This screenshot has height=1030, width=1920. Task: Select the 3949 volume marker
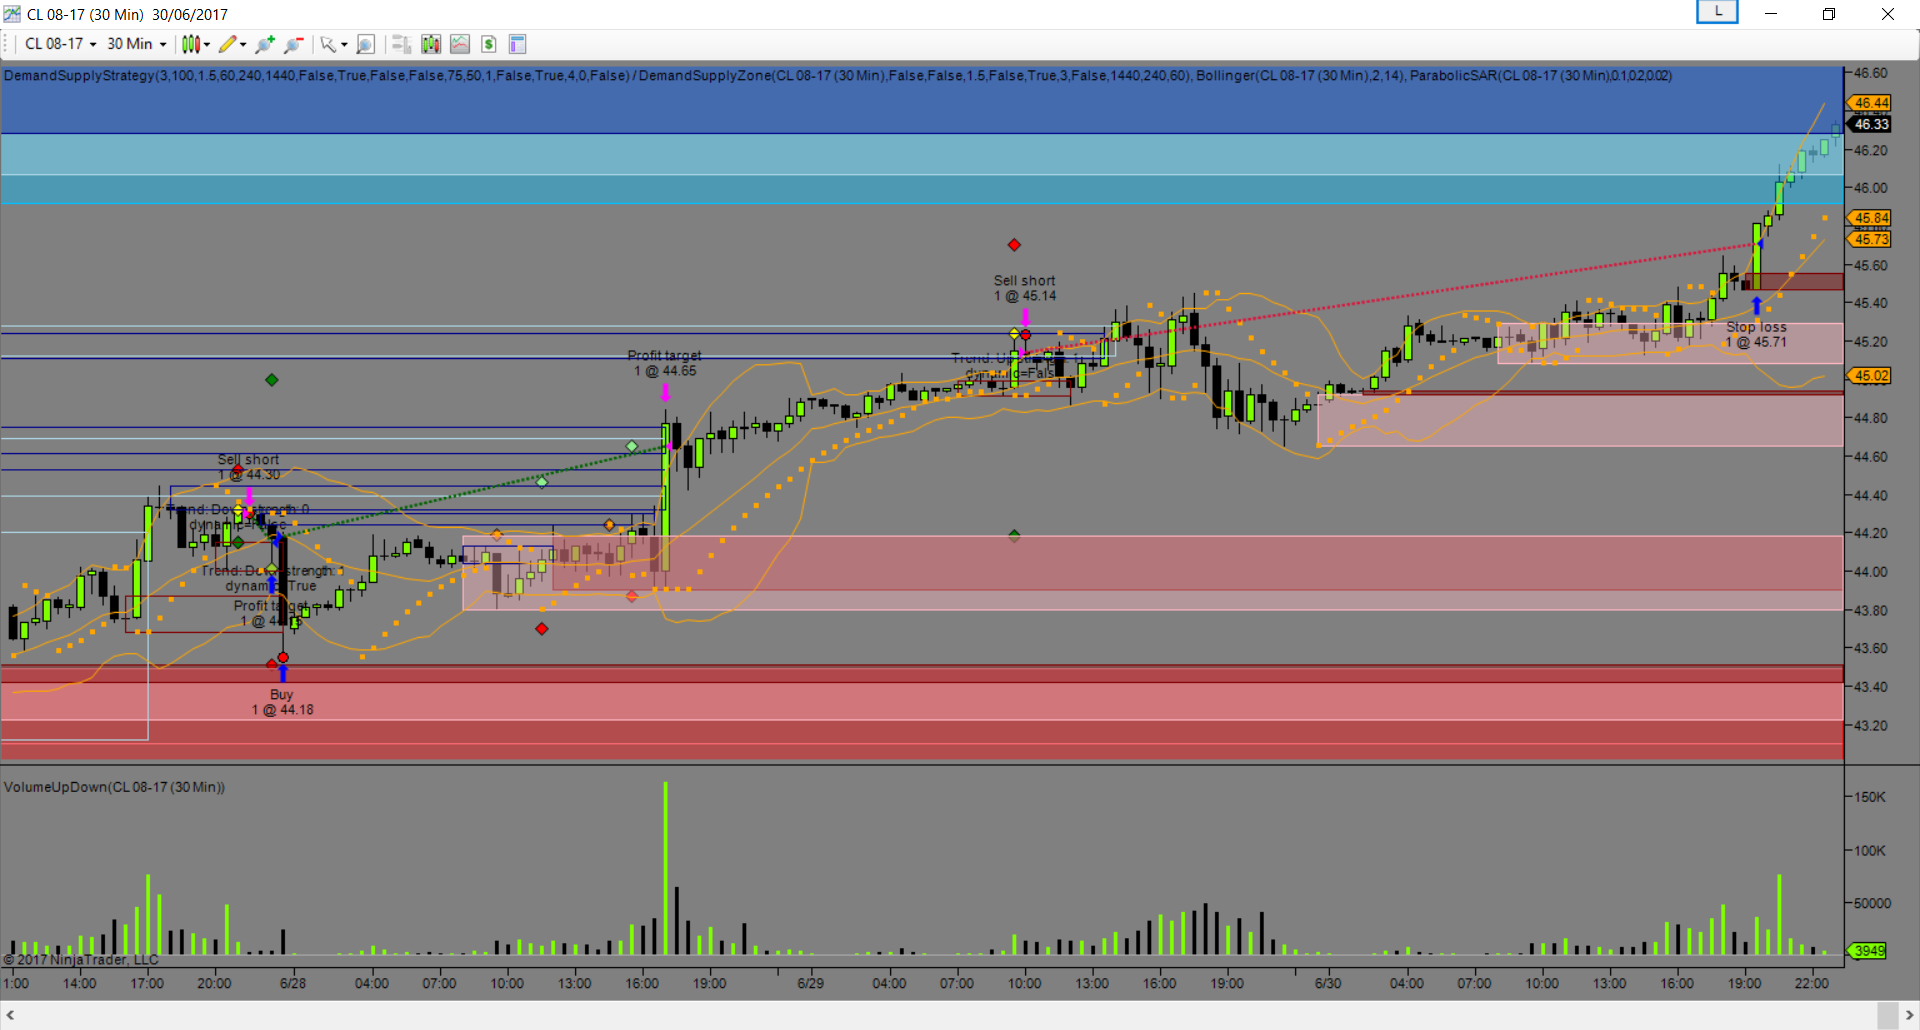click(x=1867, y=951)
